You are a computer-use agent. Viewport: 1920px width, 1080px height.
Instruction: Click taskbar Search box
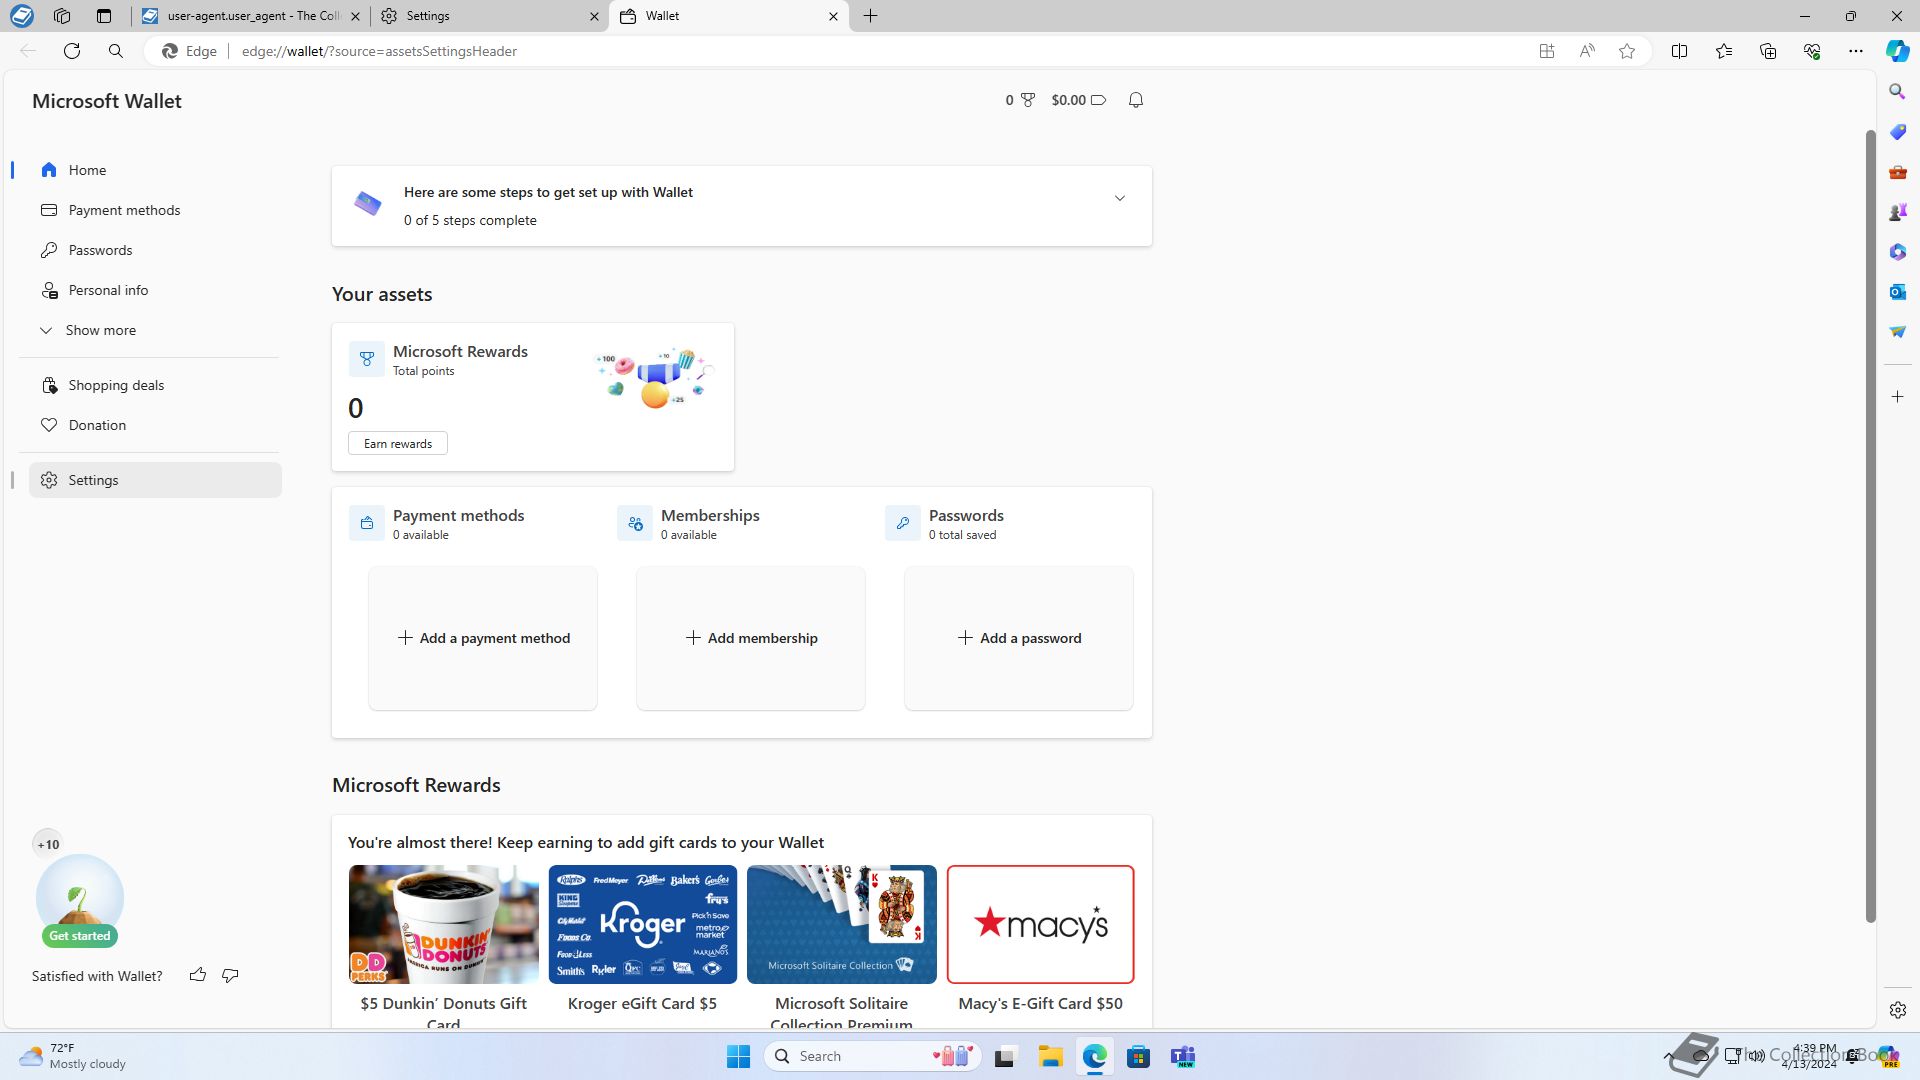[x=873, y=1056]
